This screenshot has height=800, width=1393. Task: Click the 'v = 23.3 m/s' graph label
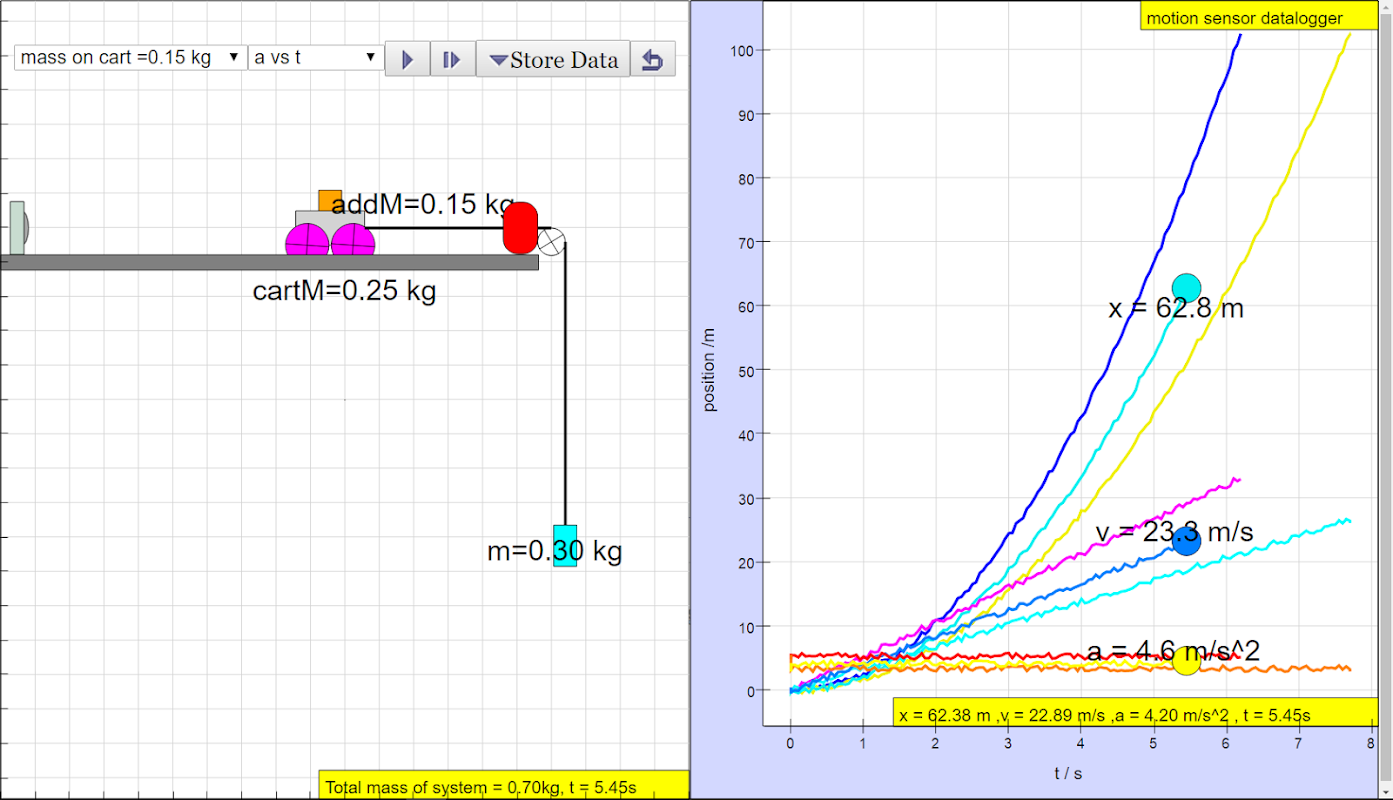point(1174,532)
